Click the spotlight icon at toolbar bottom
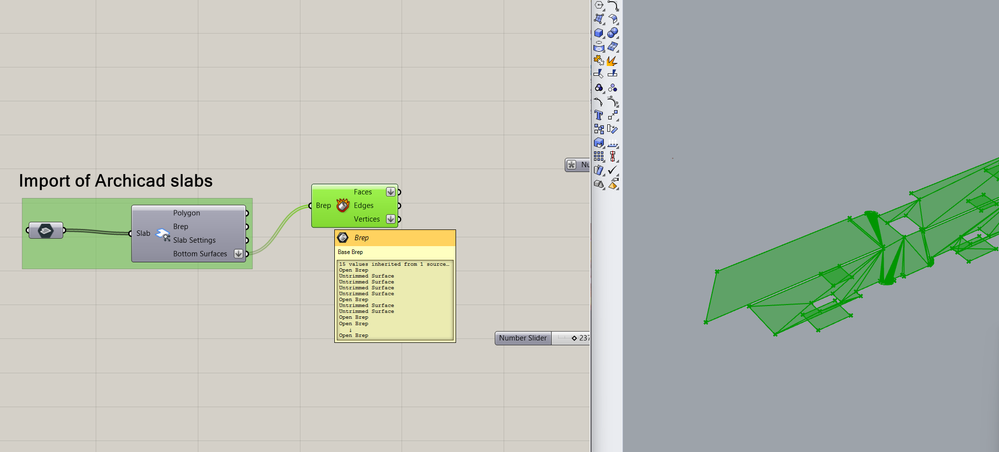The height and width of the screenshot is (452, 999). pos(613,184)
